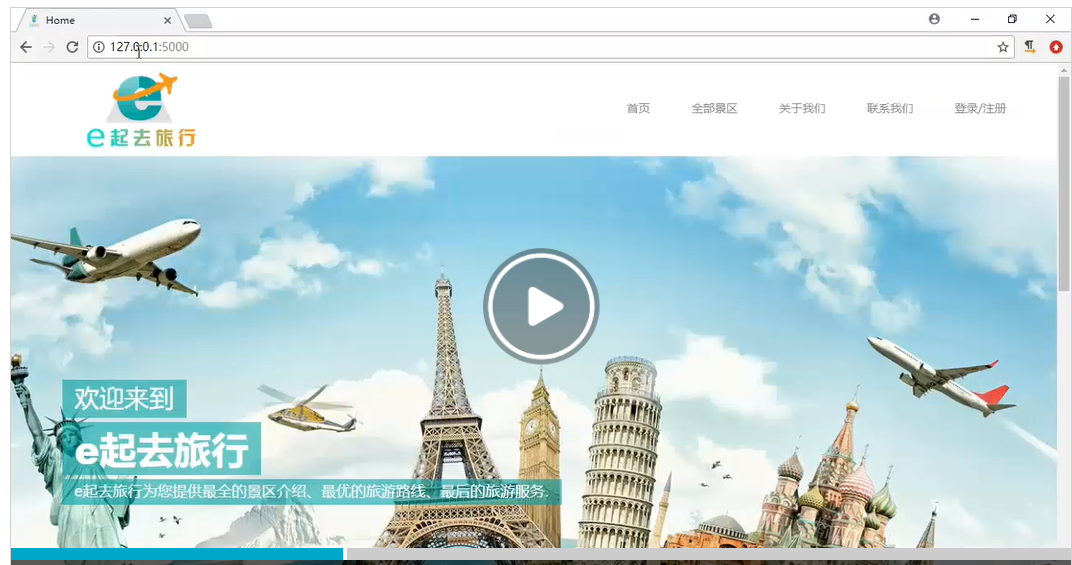Click the browser forward arrow
The image size is (1072, 565).
click(x=49, y=47)
